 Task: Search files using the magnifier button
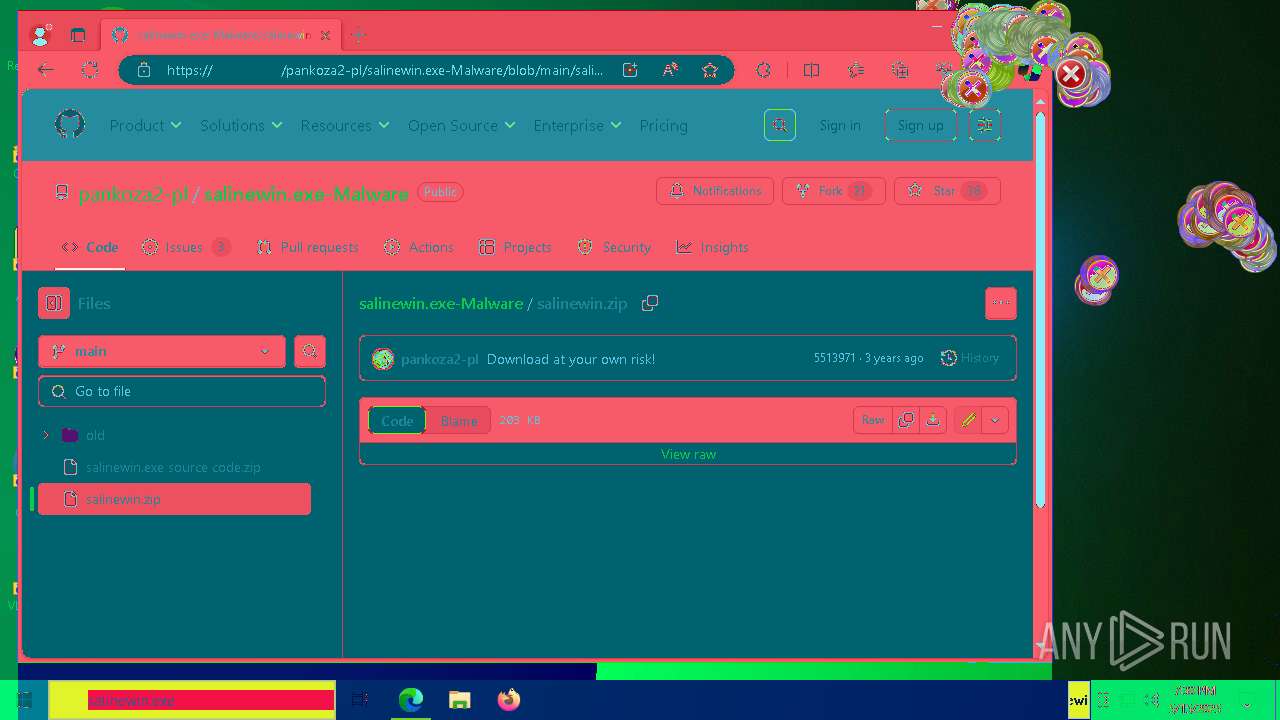click(x=309, y=351)
